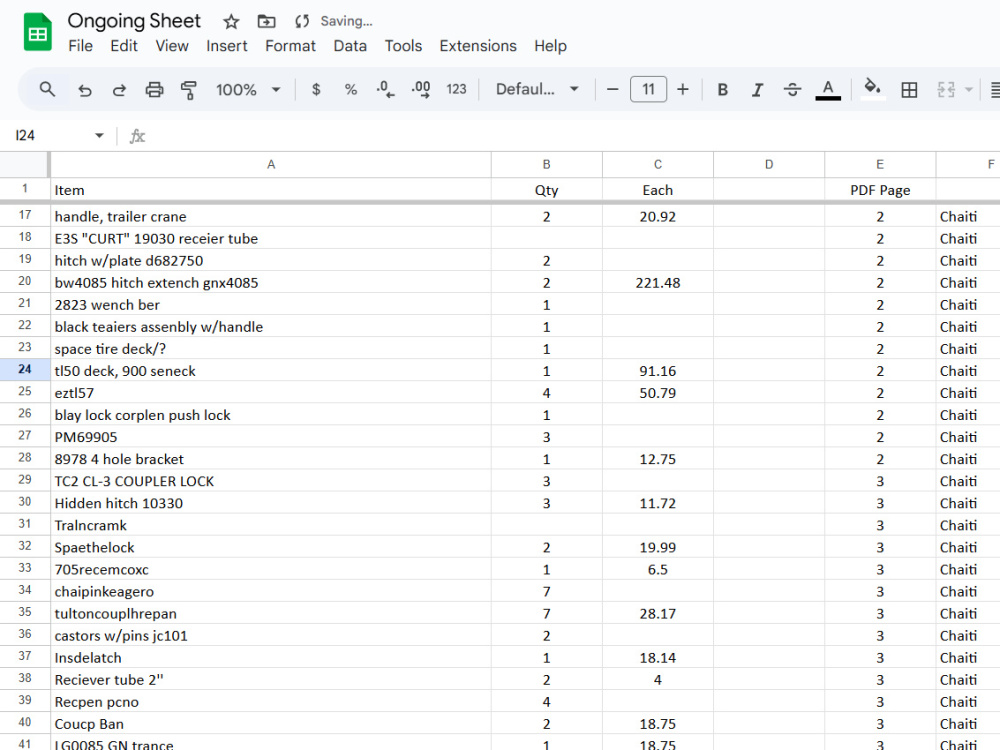Select column E header

(880, 165)
